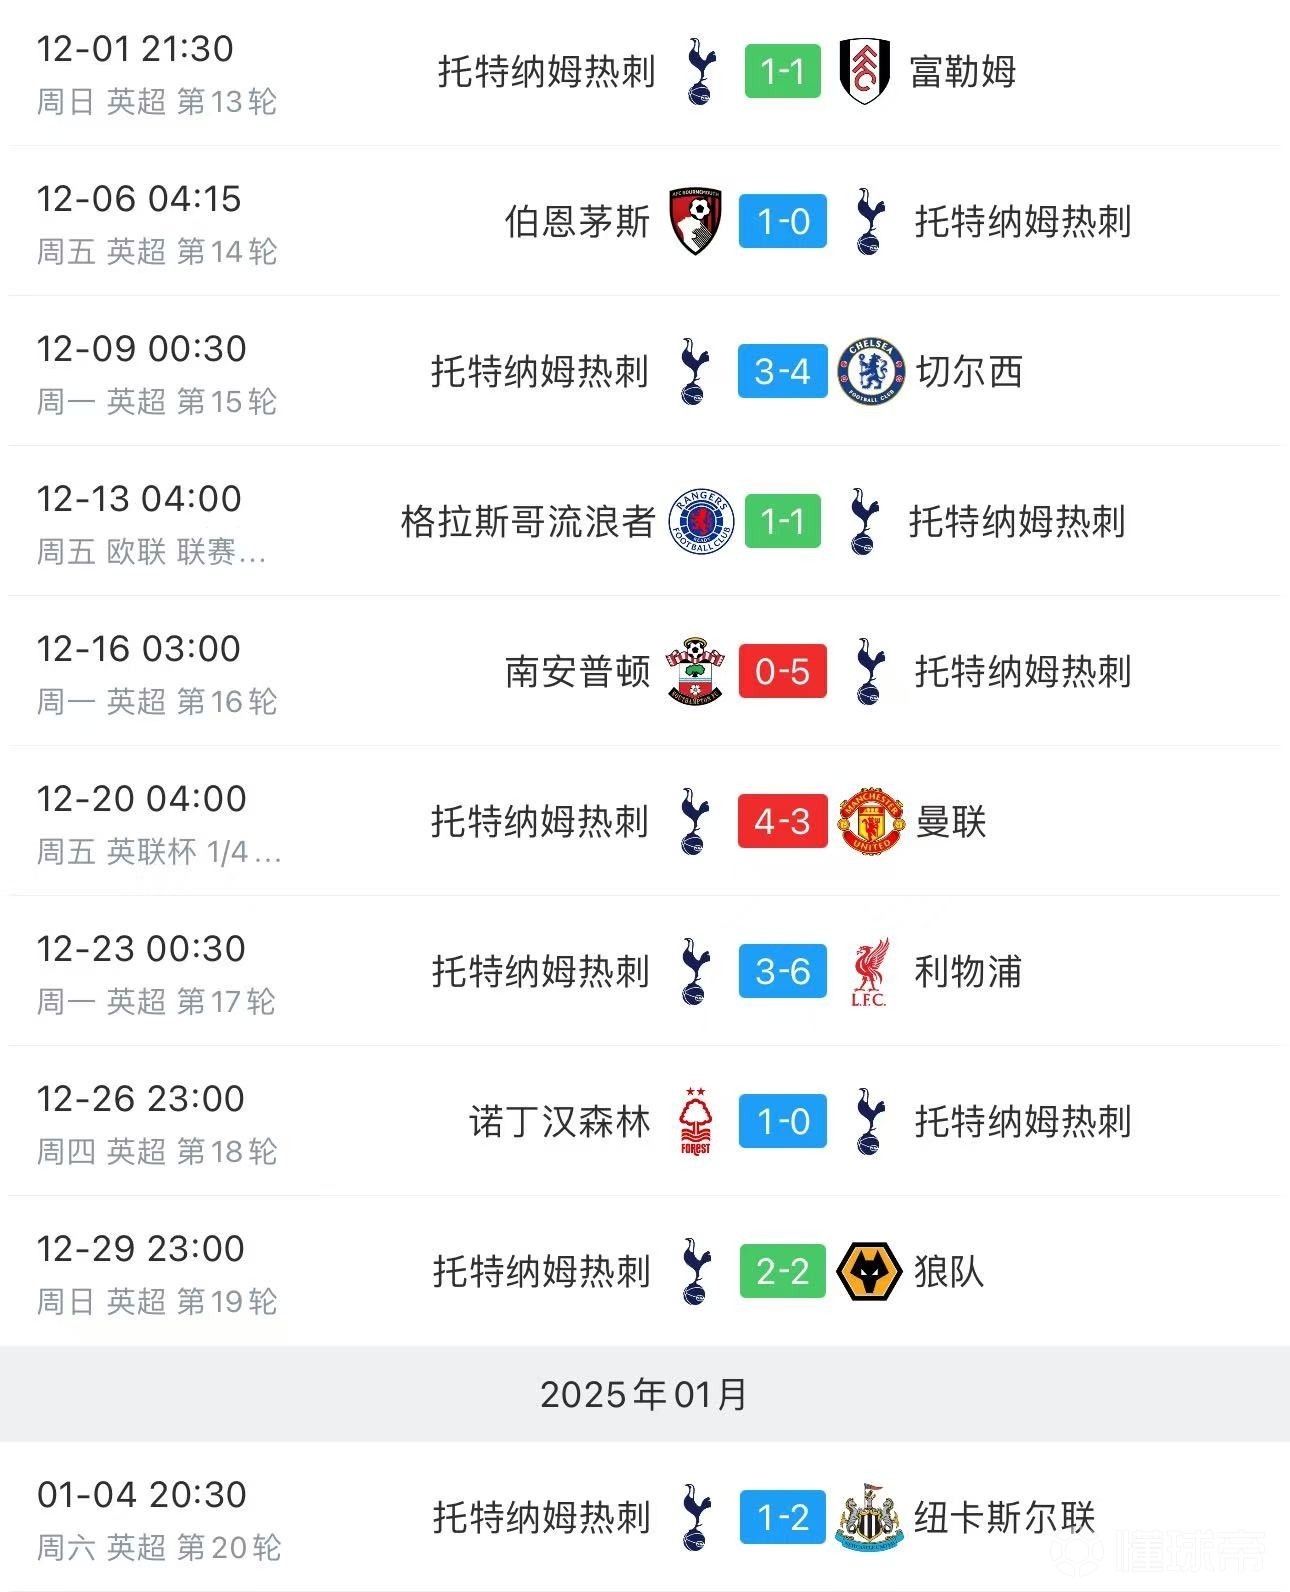The height and width of the screenshot is (1592, 1290).
Task: Tap the green 2-2 score badge
Action: point(782,1271)
